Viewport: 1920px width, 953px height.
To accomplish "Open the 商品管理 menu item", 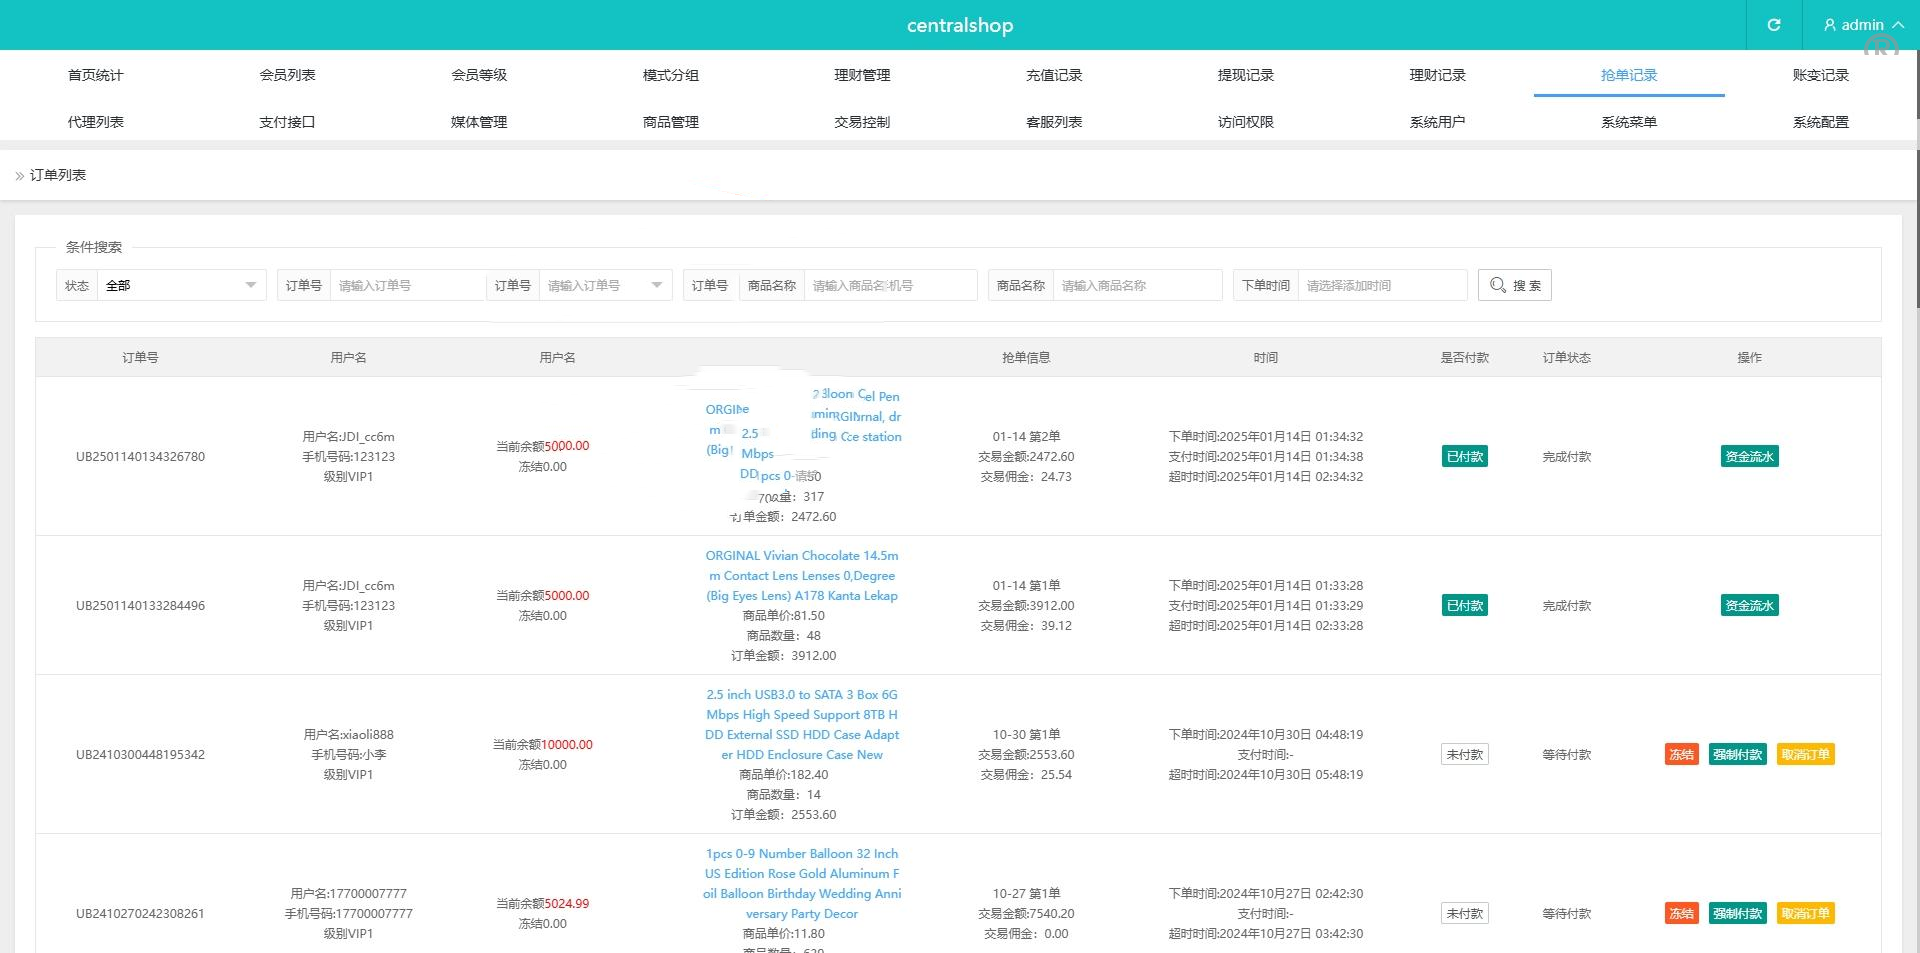I will coord(670,122).
